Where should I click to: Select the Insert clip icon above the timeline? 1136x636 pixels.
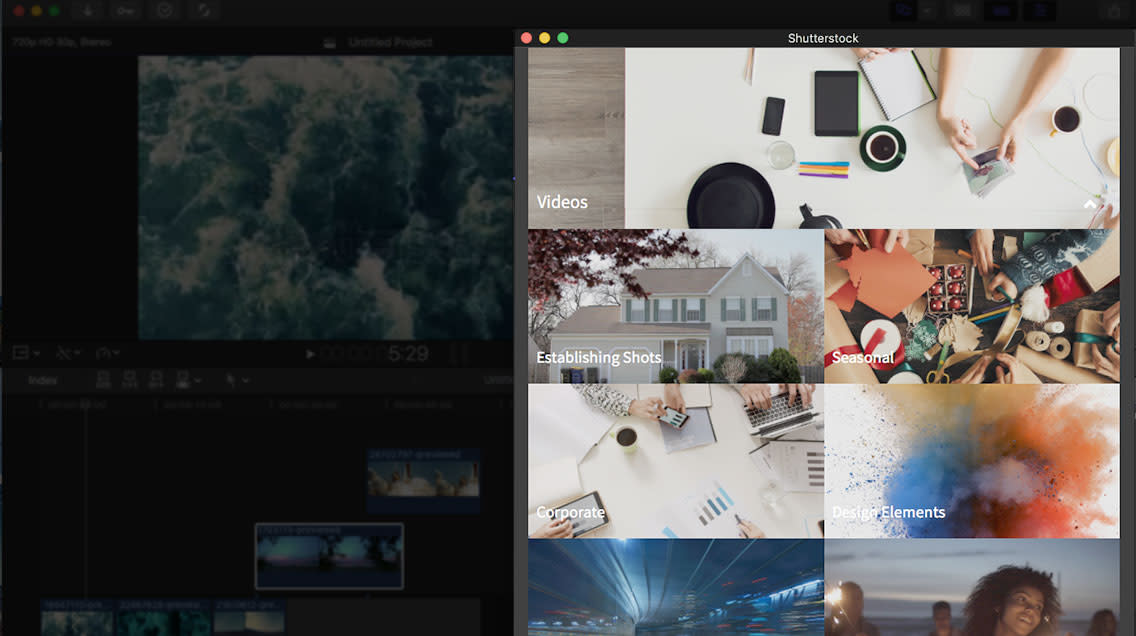[x=128, y=379]
